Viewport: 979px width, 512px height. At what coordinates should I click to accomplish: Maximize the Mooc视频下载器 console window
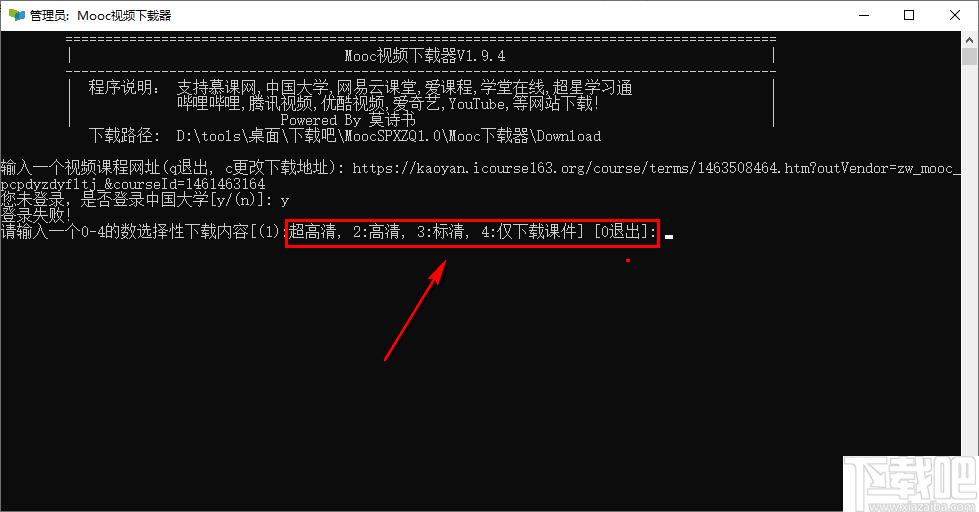pyautogui.click(x=909, y=15)
